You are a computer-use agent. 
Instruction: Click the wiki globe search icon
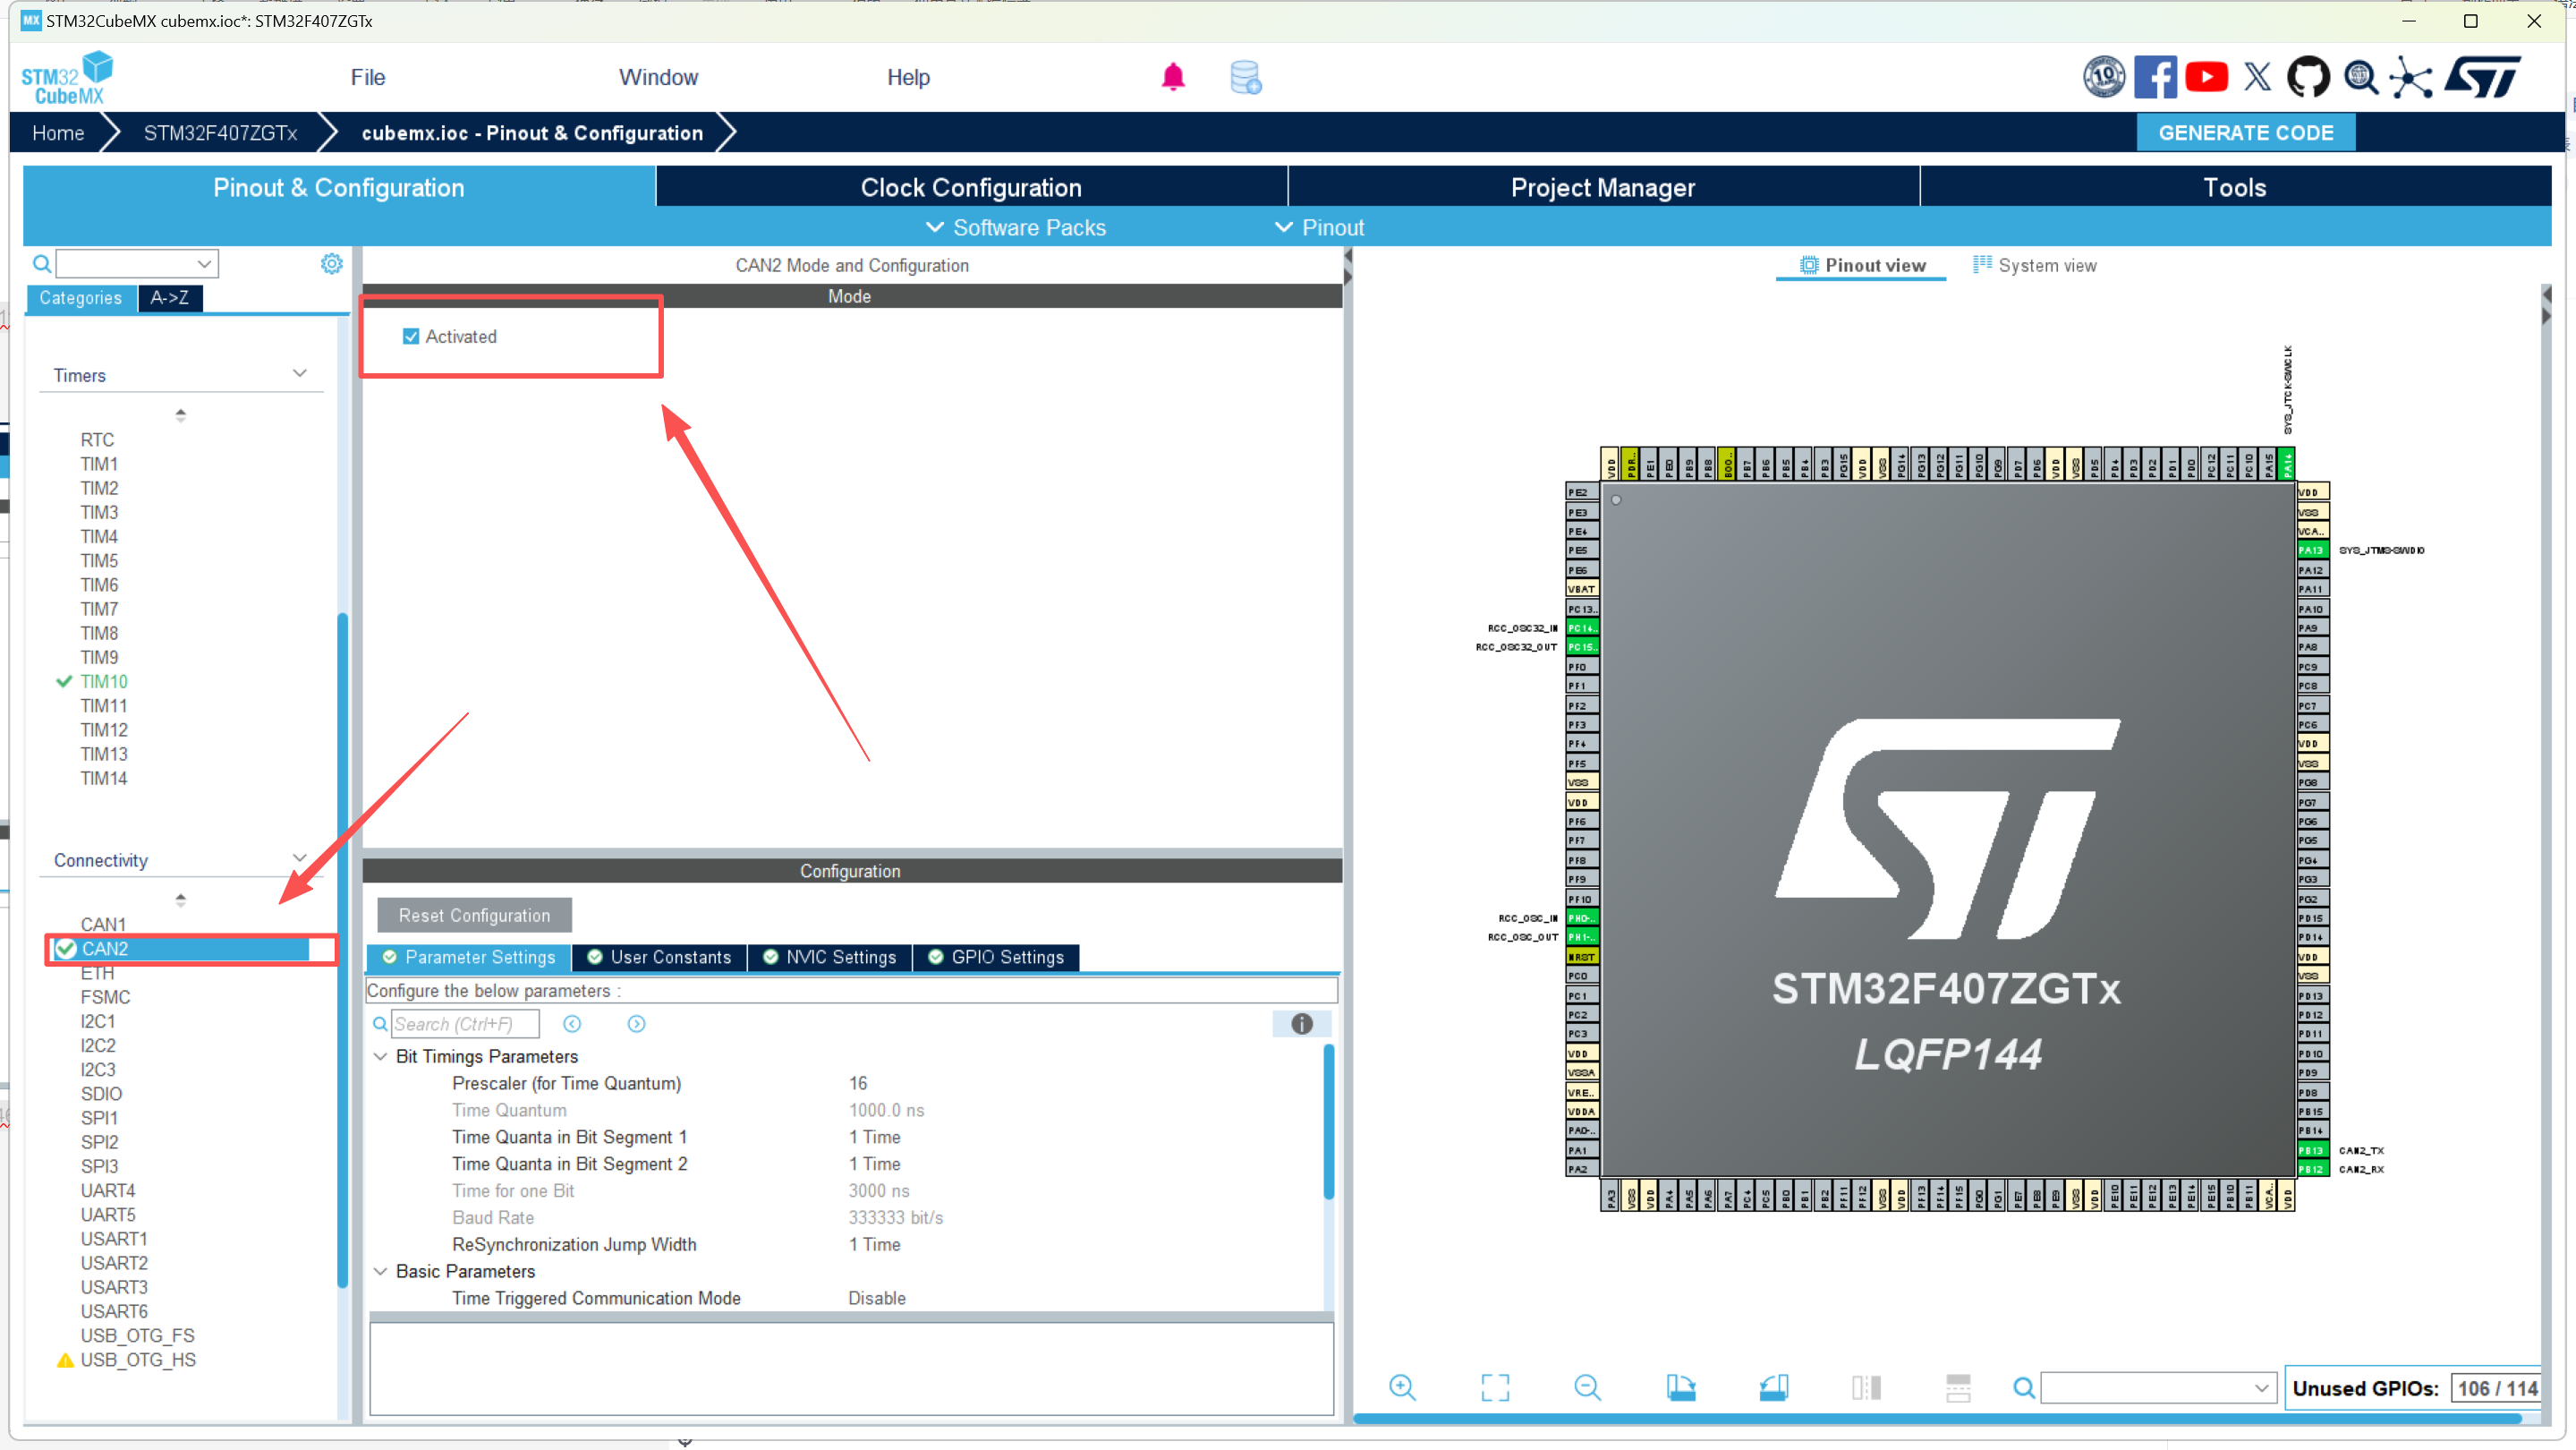pos(2361,77)
